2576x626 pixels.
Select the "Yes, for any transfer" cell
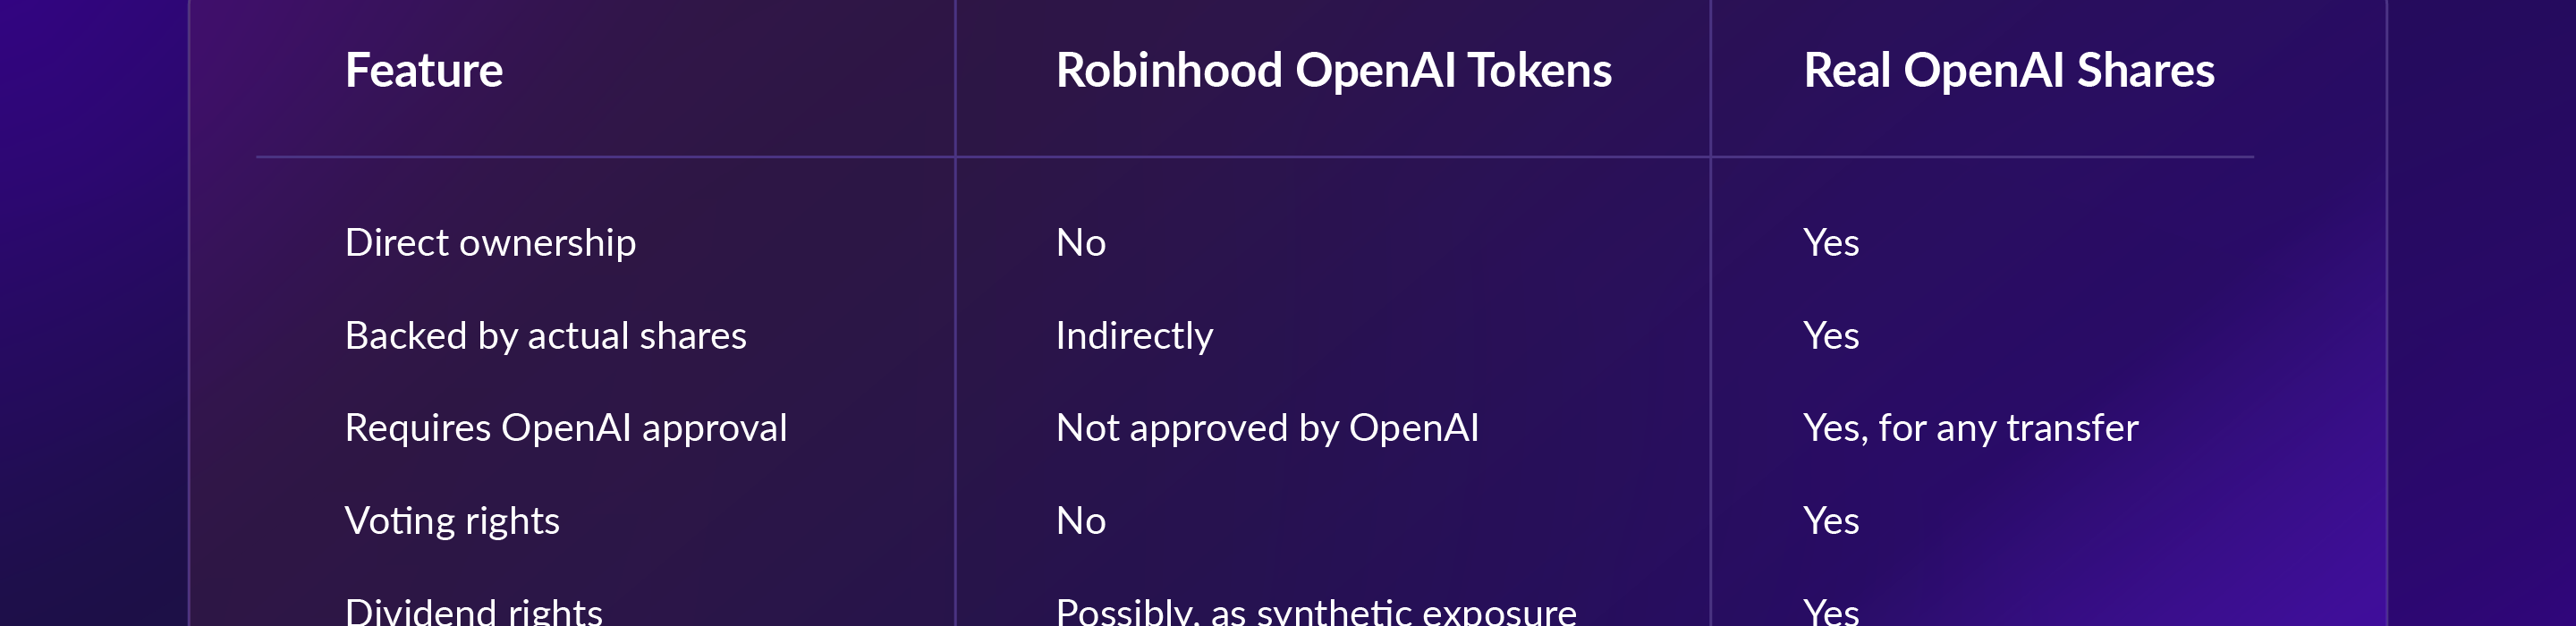(x=1970, y=428)
